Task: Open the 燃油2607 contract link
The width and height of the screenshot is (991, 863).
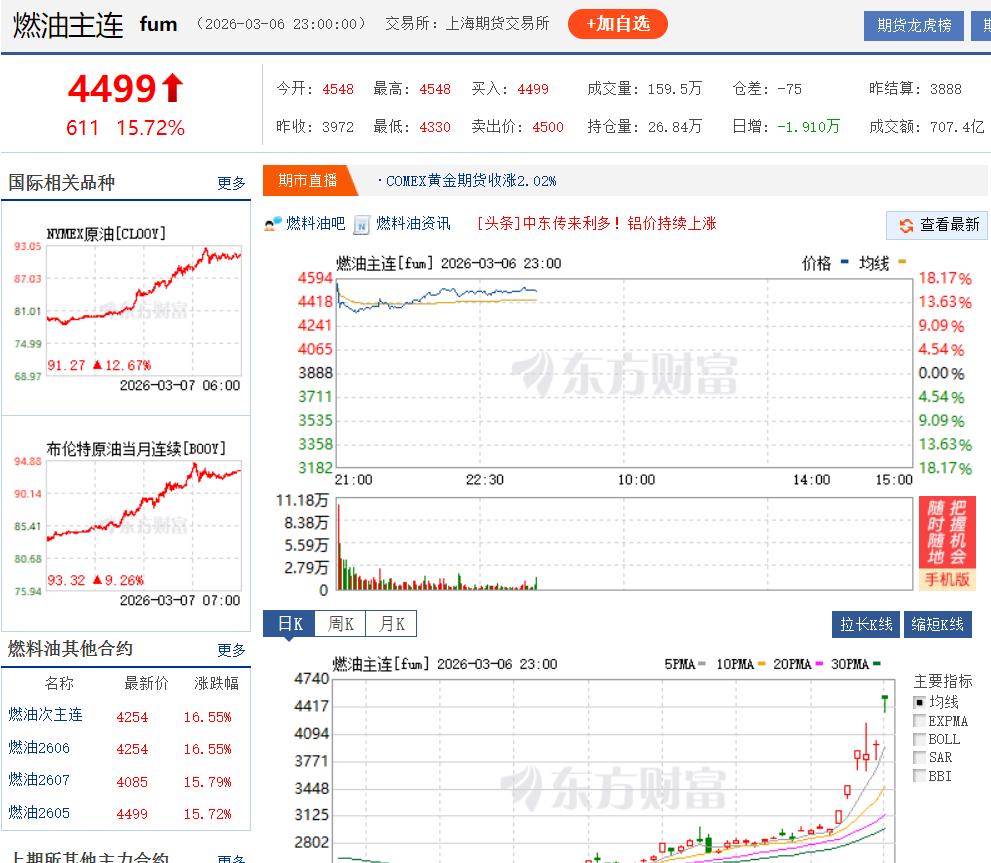Action: (x=39, y=780)
